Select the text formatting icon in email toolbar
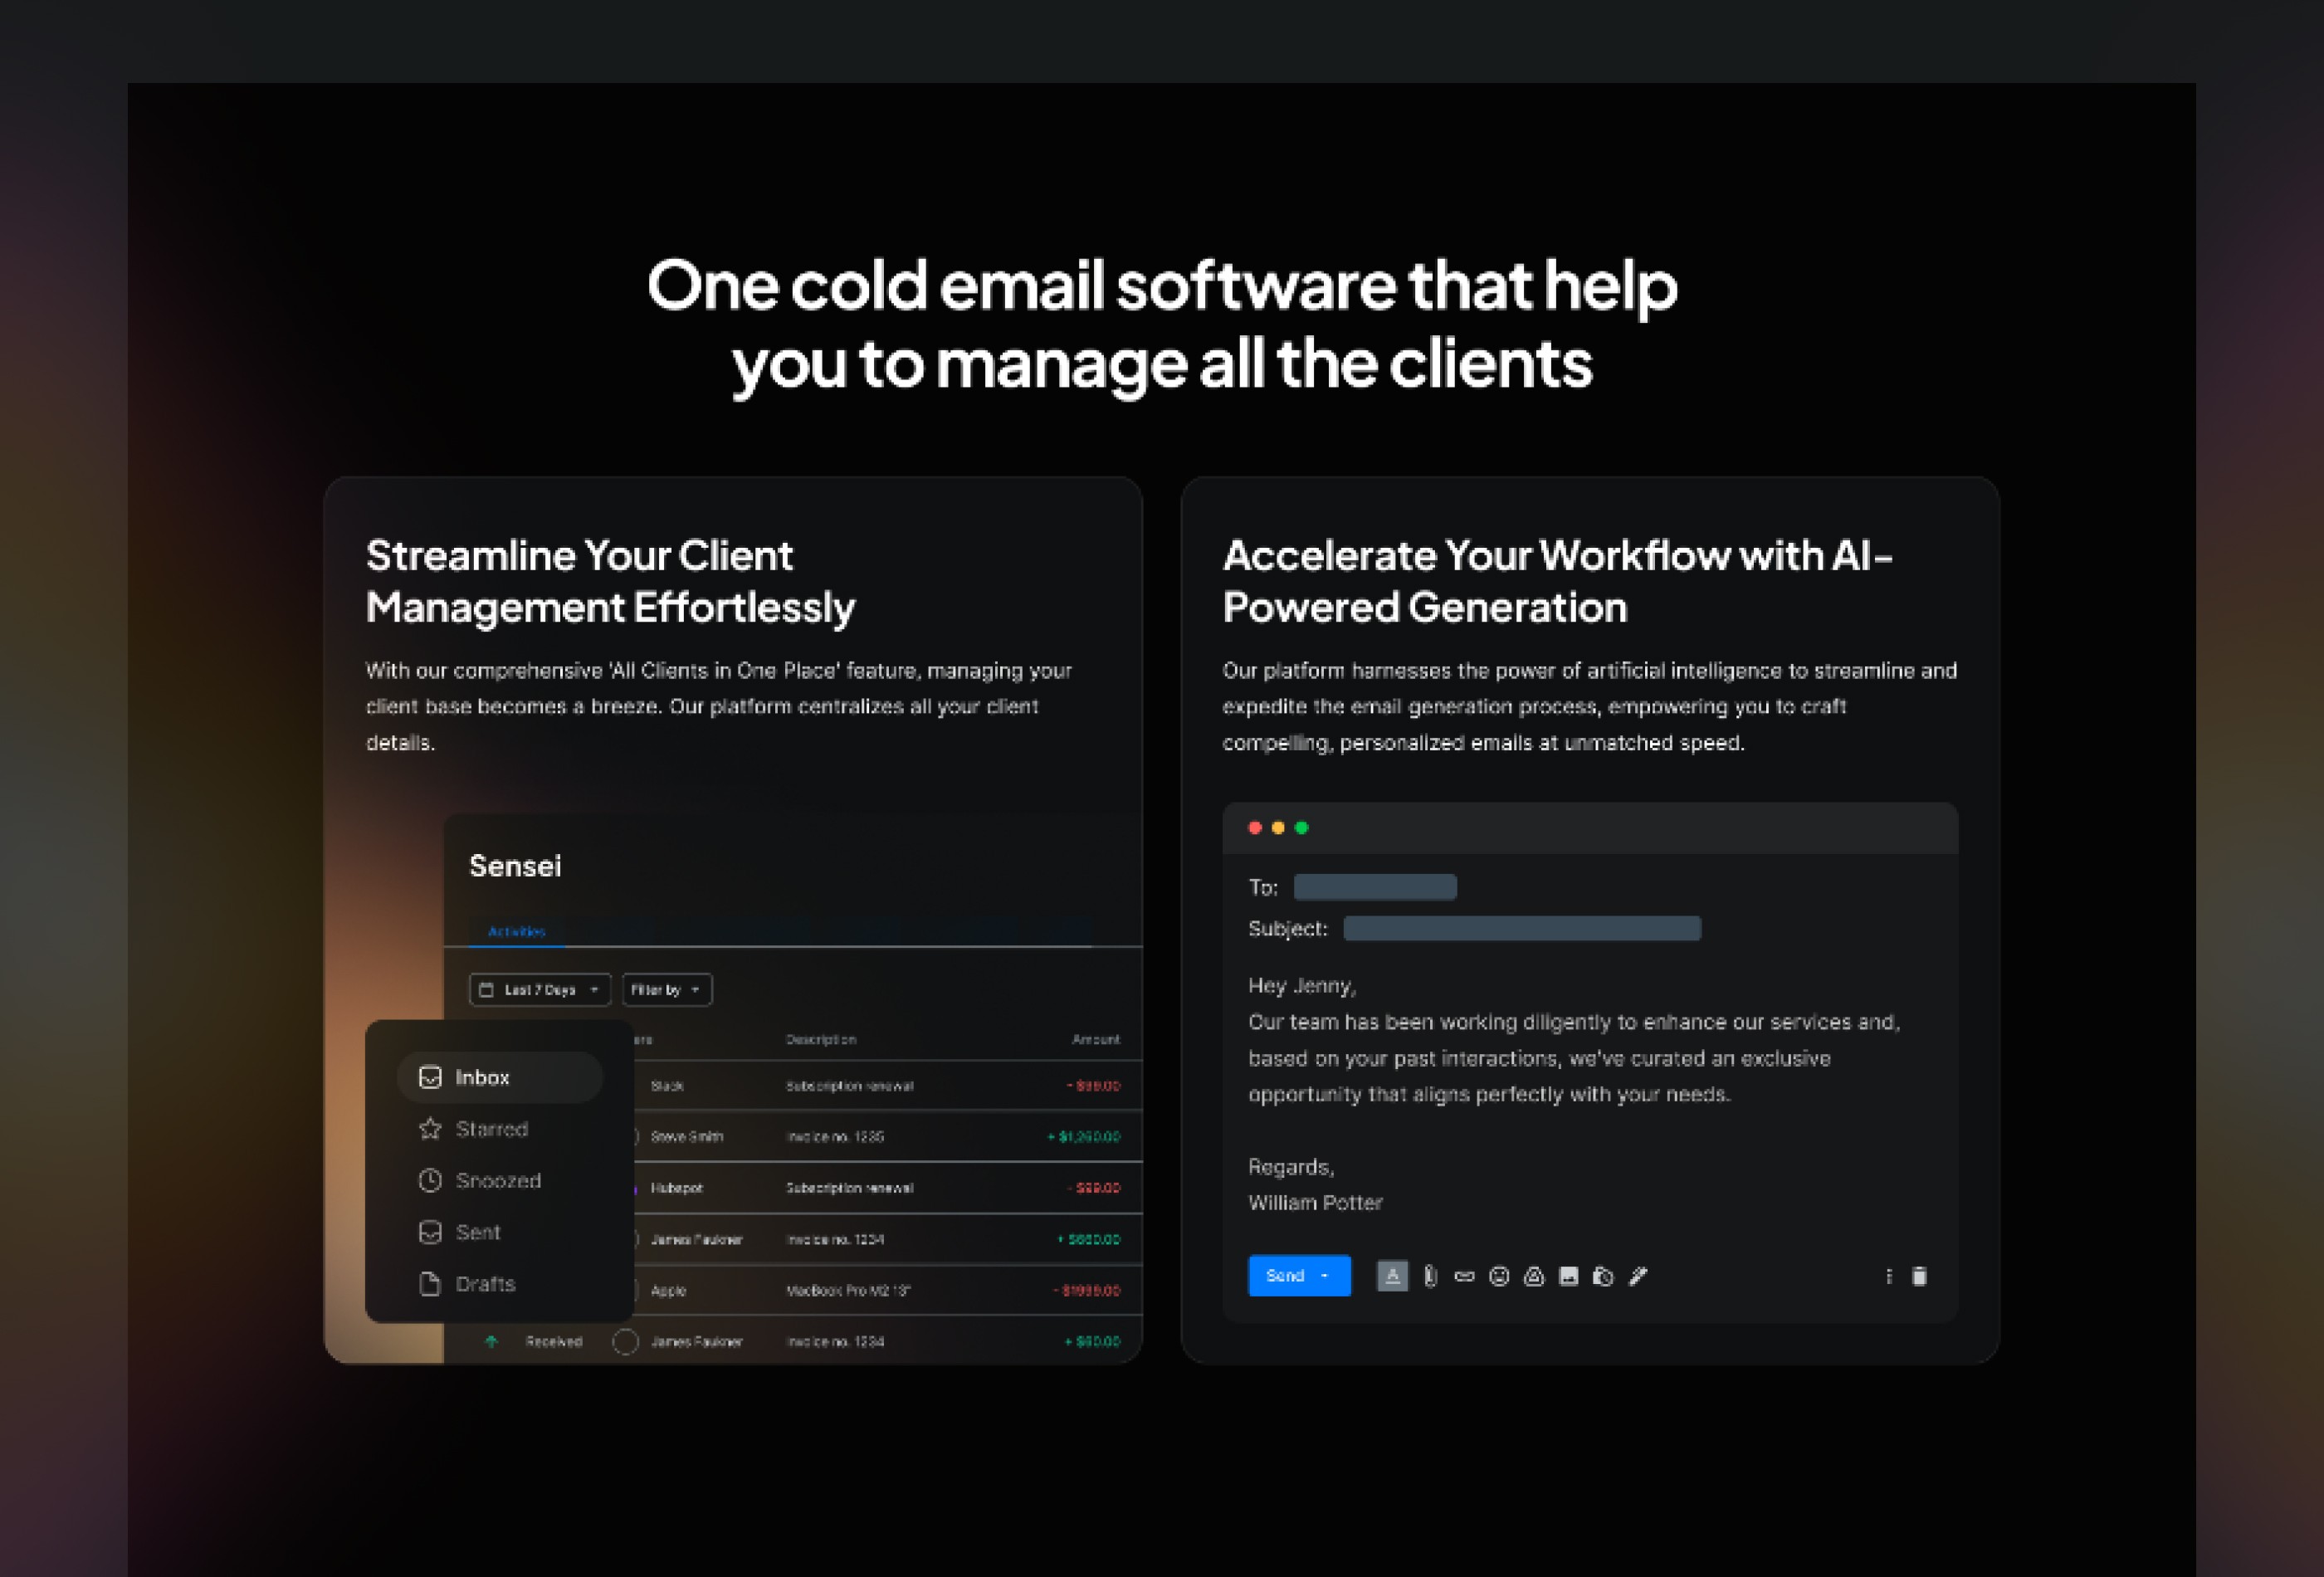Screen dimensions: 2324x1577 [x=1392, y=1276]
